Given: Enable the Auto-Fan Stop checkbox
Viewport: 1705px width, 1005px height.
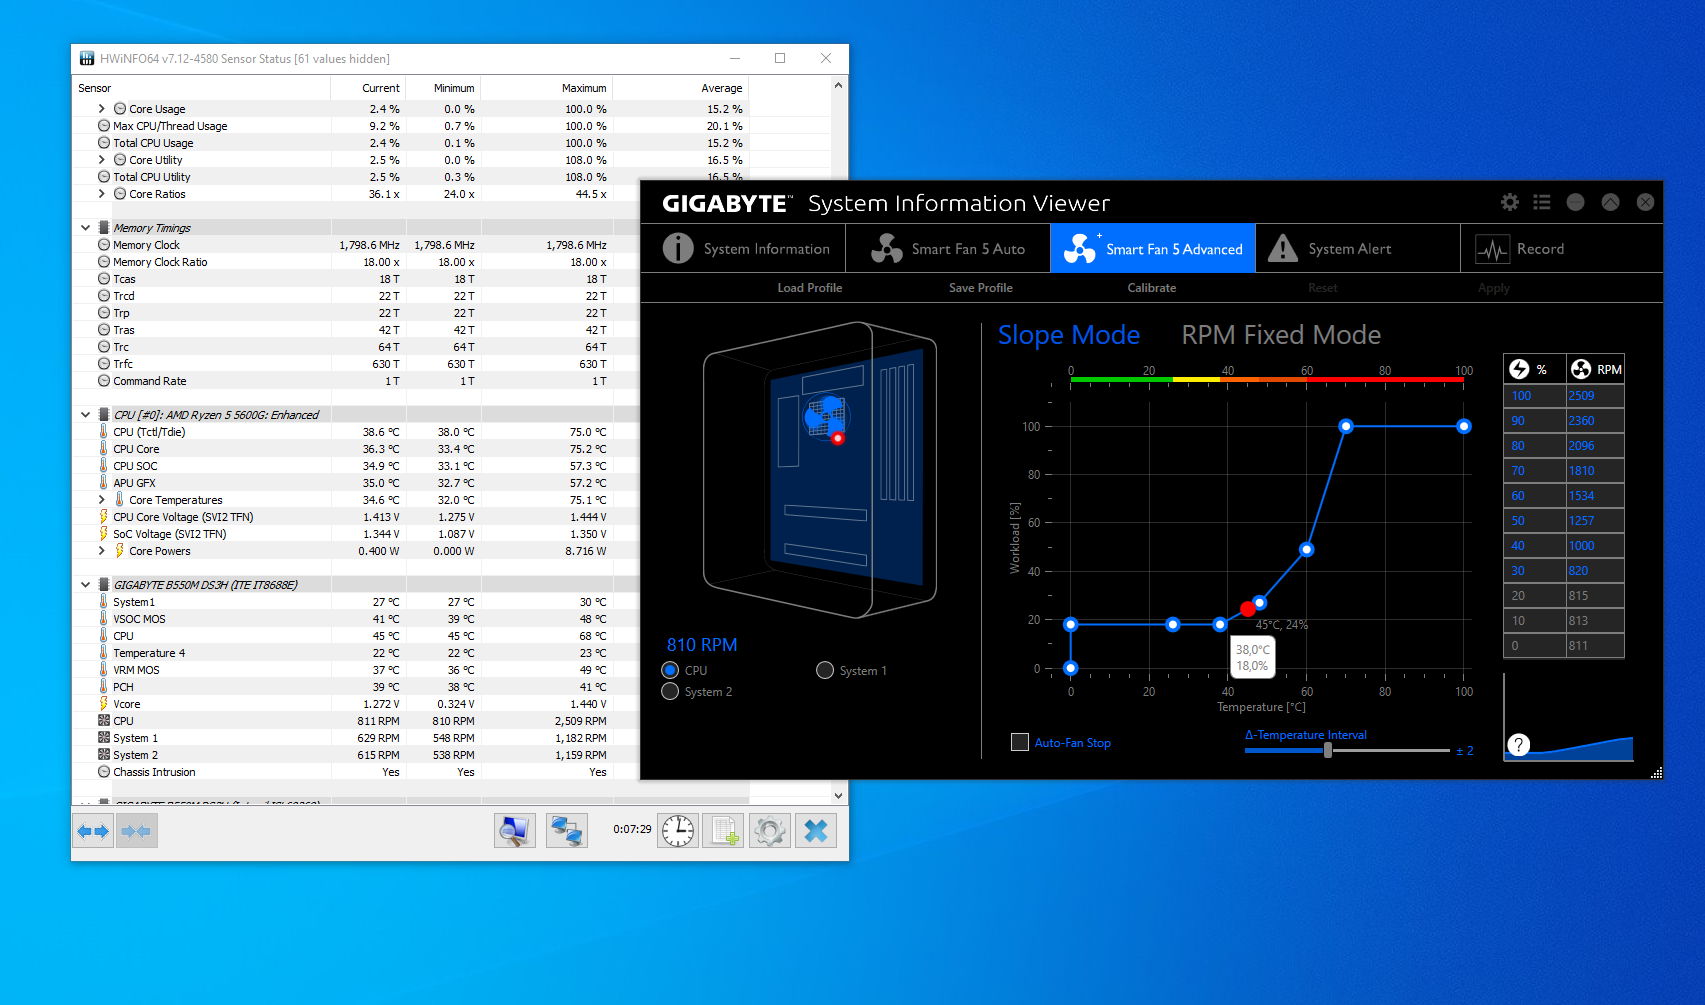Looking at the screenshot, I should (x=1020, y=742).
